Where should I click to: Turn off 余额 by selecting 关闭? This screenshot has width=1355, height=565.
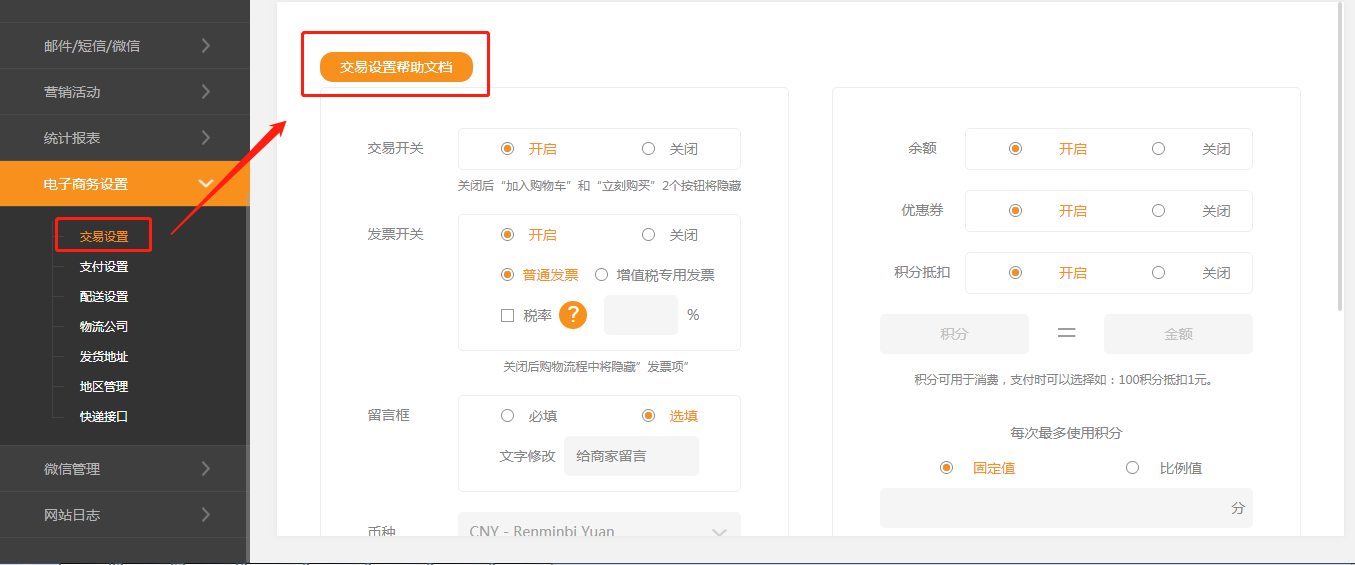(x=1158, y=149)
